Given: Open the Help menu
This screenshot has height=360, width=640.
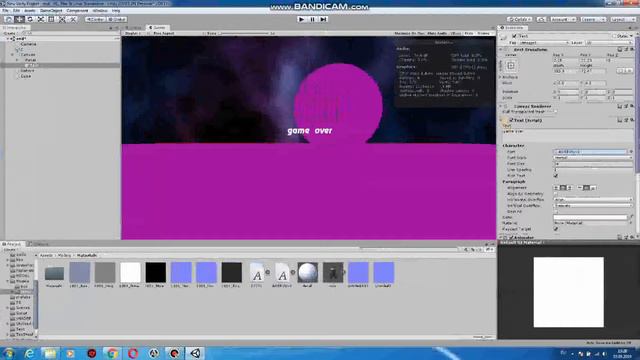Looking at the screenshot, I should pyautogui.click(x=116, y=11).
